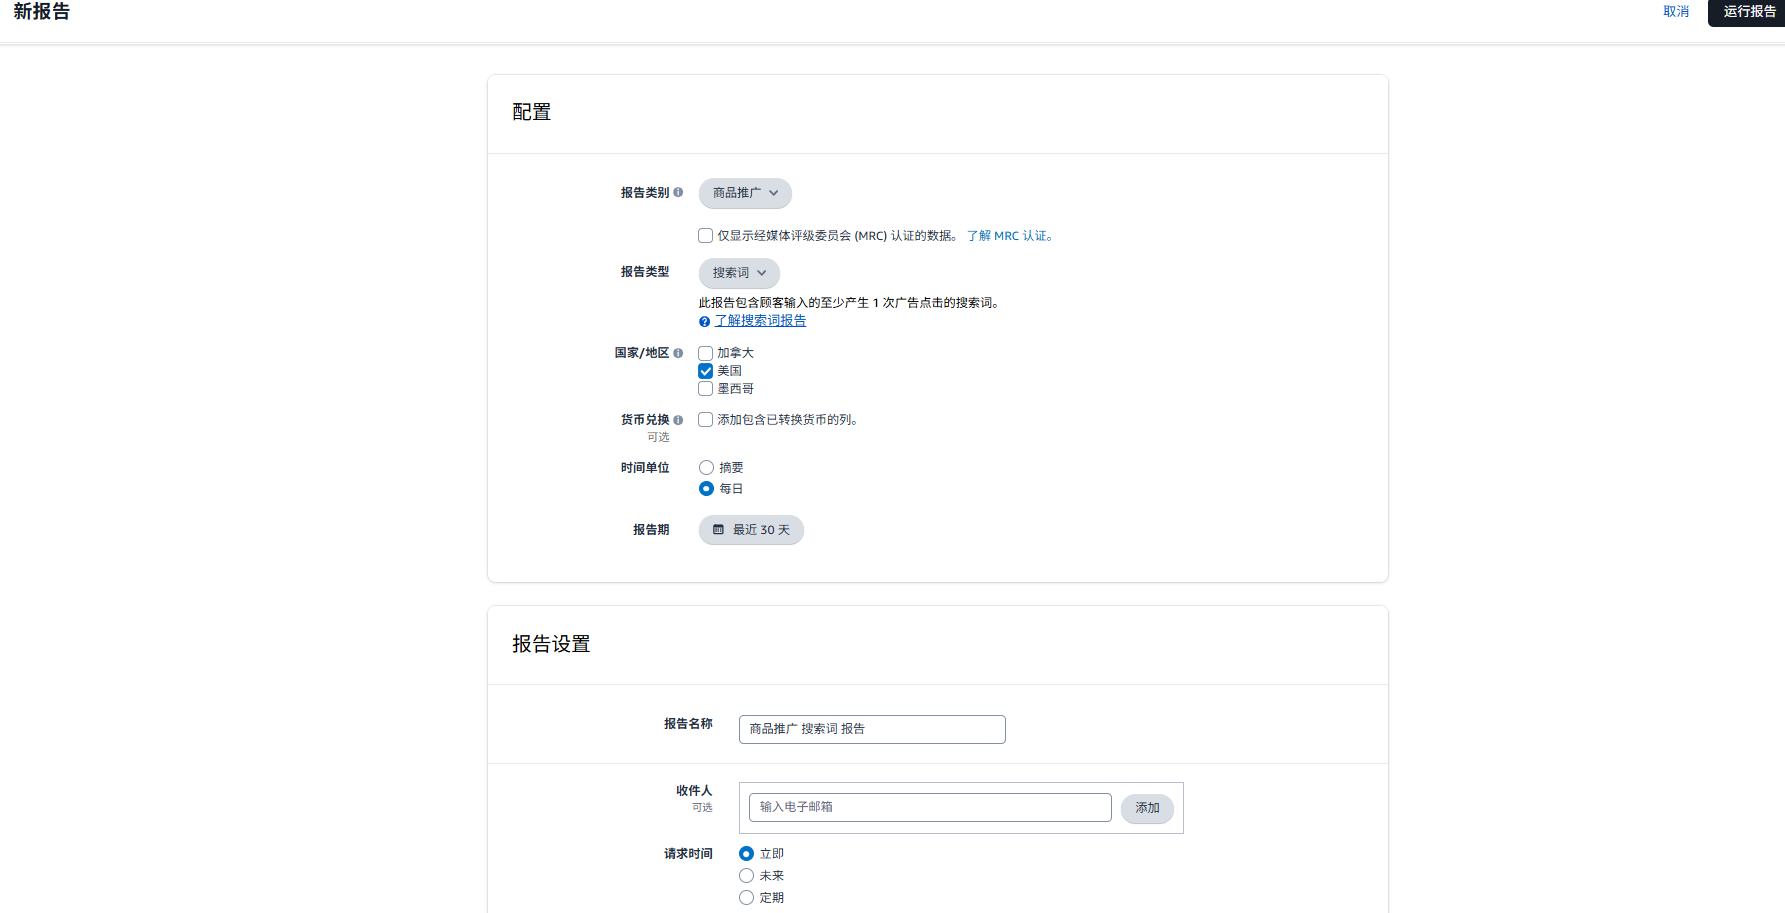
Task: Click the 输入电子邮箱 input field
Action: 930,807
